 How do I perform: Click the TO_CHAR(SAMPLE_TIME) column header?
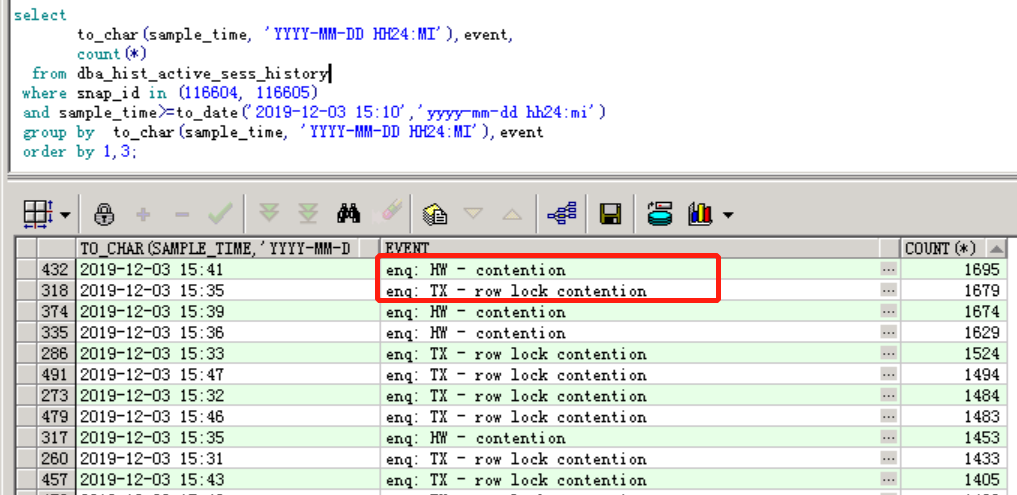(226, 248)
